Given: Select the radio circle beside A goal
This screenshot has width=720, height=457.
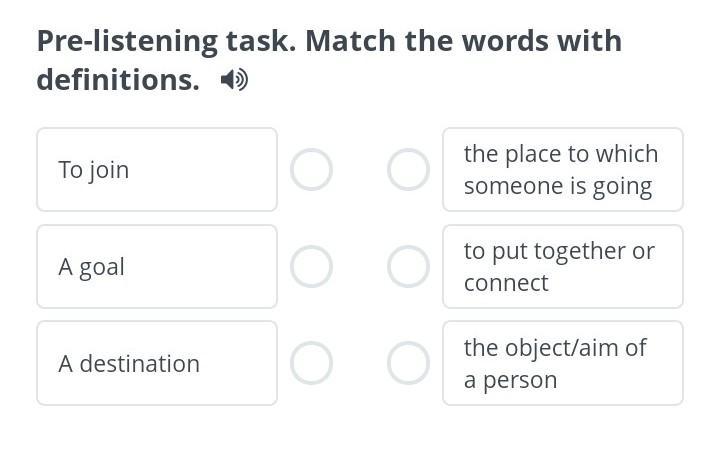Looking at the screenshot, I should tap(311, 267).
